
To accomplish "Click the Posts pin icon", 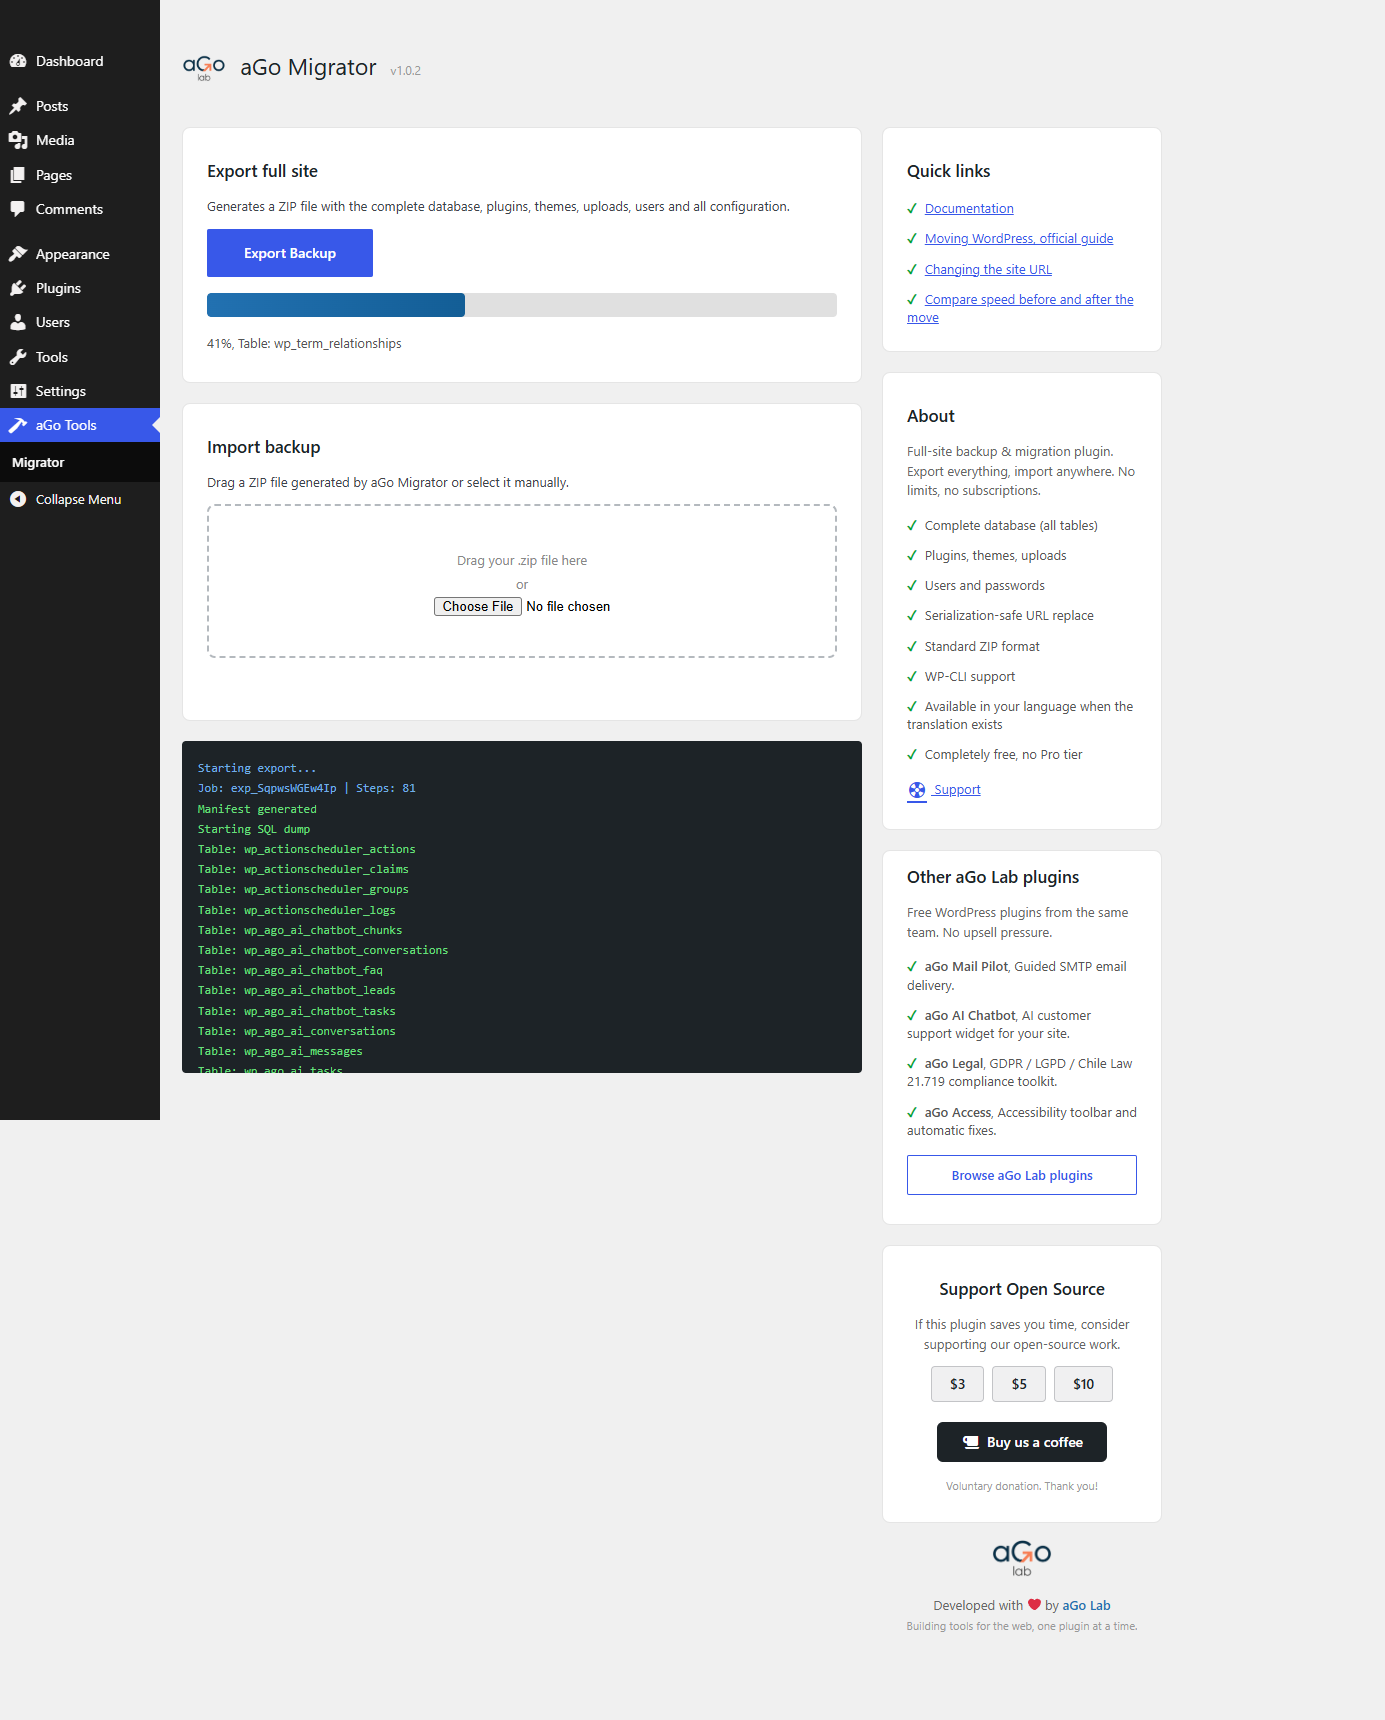I will pos(18,106).
